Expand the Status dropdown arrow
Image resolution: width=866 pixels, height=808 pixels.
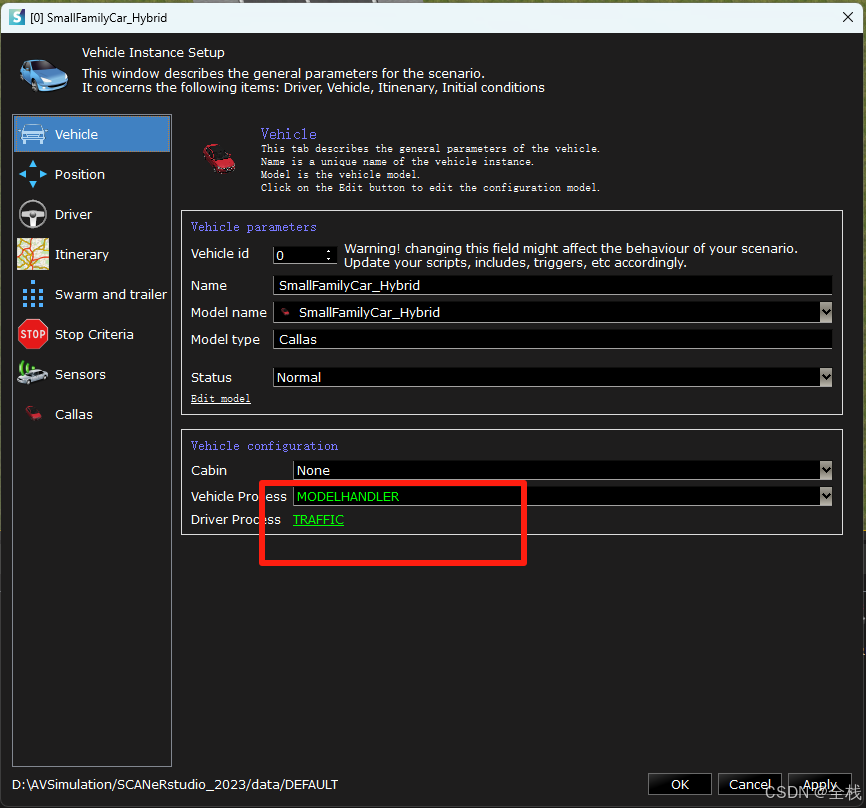826,378
